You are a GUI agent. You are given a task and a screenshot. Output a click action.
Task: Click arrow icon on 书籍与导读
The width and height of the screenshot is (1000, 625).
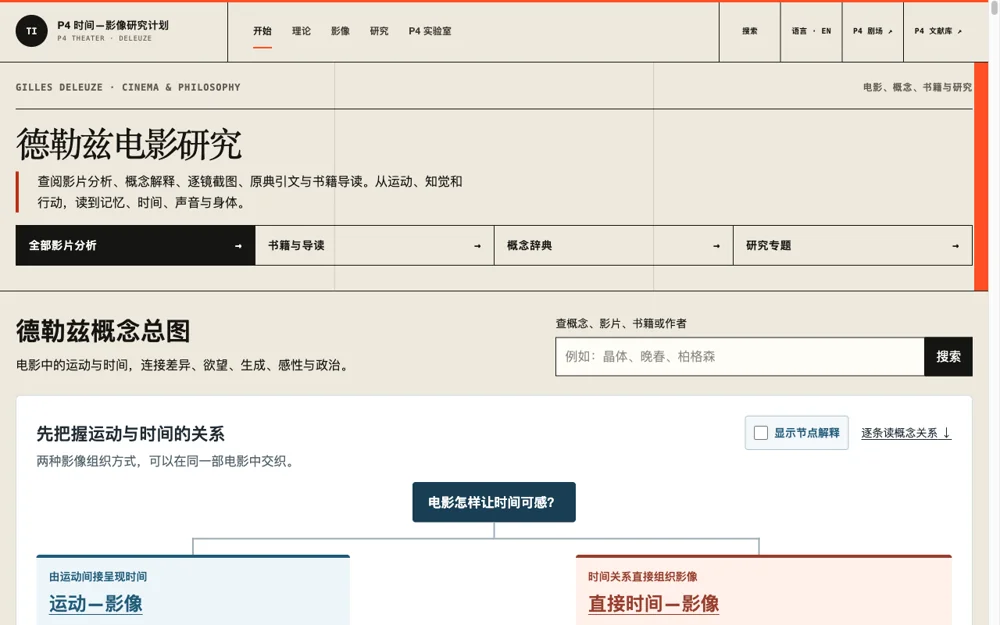click(x=477, y=246)
